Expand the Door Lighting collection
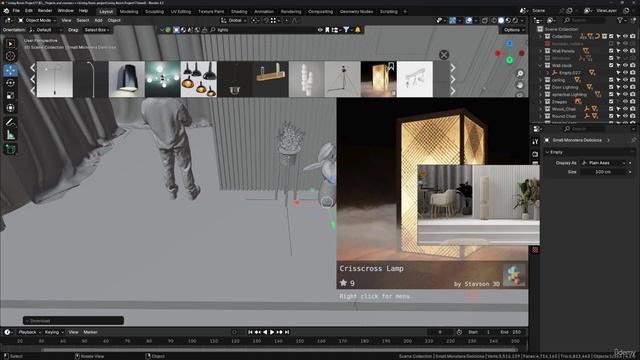Viewport: 640px width, 360px height. click(540, 87)
